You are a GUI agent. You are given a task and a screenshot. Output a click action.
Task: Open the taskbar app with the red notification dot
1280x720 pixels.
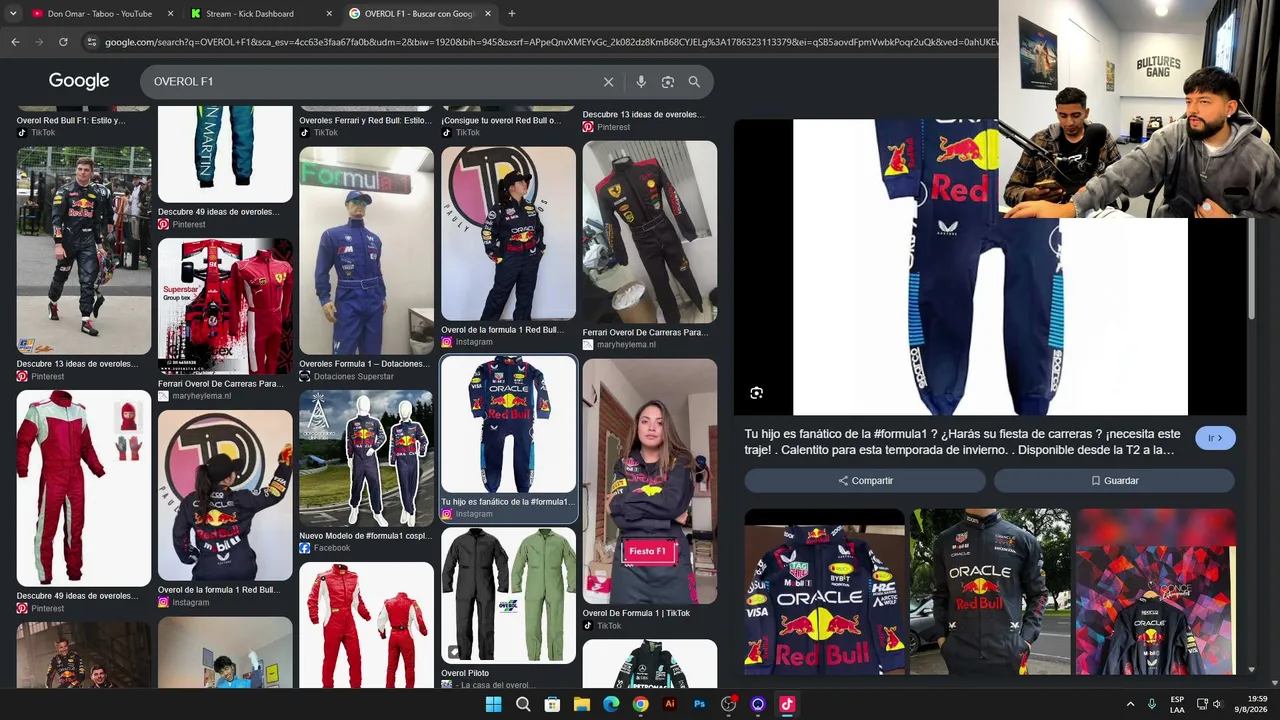pos(729,704)
